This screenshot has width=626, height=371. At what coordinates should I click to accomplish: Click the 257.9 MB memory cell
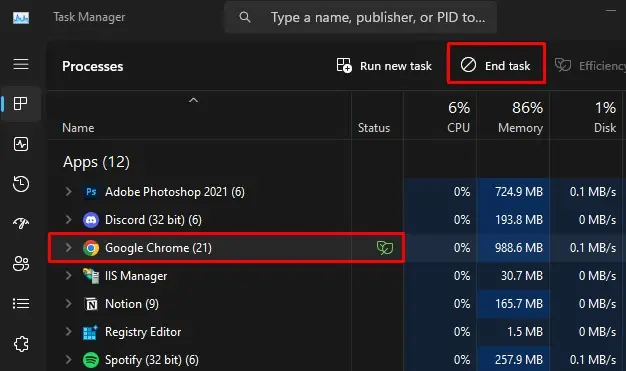[513, 359]
